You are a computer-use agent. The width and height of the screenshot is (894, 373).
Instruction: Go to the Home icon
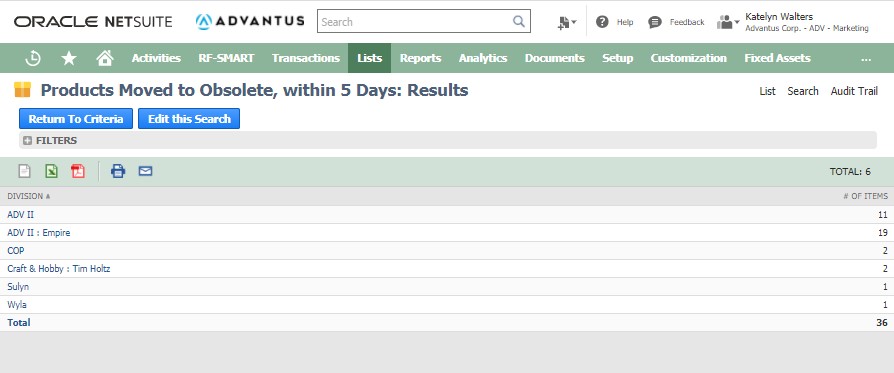point(105,58)
